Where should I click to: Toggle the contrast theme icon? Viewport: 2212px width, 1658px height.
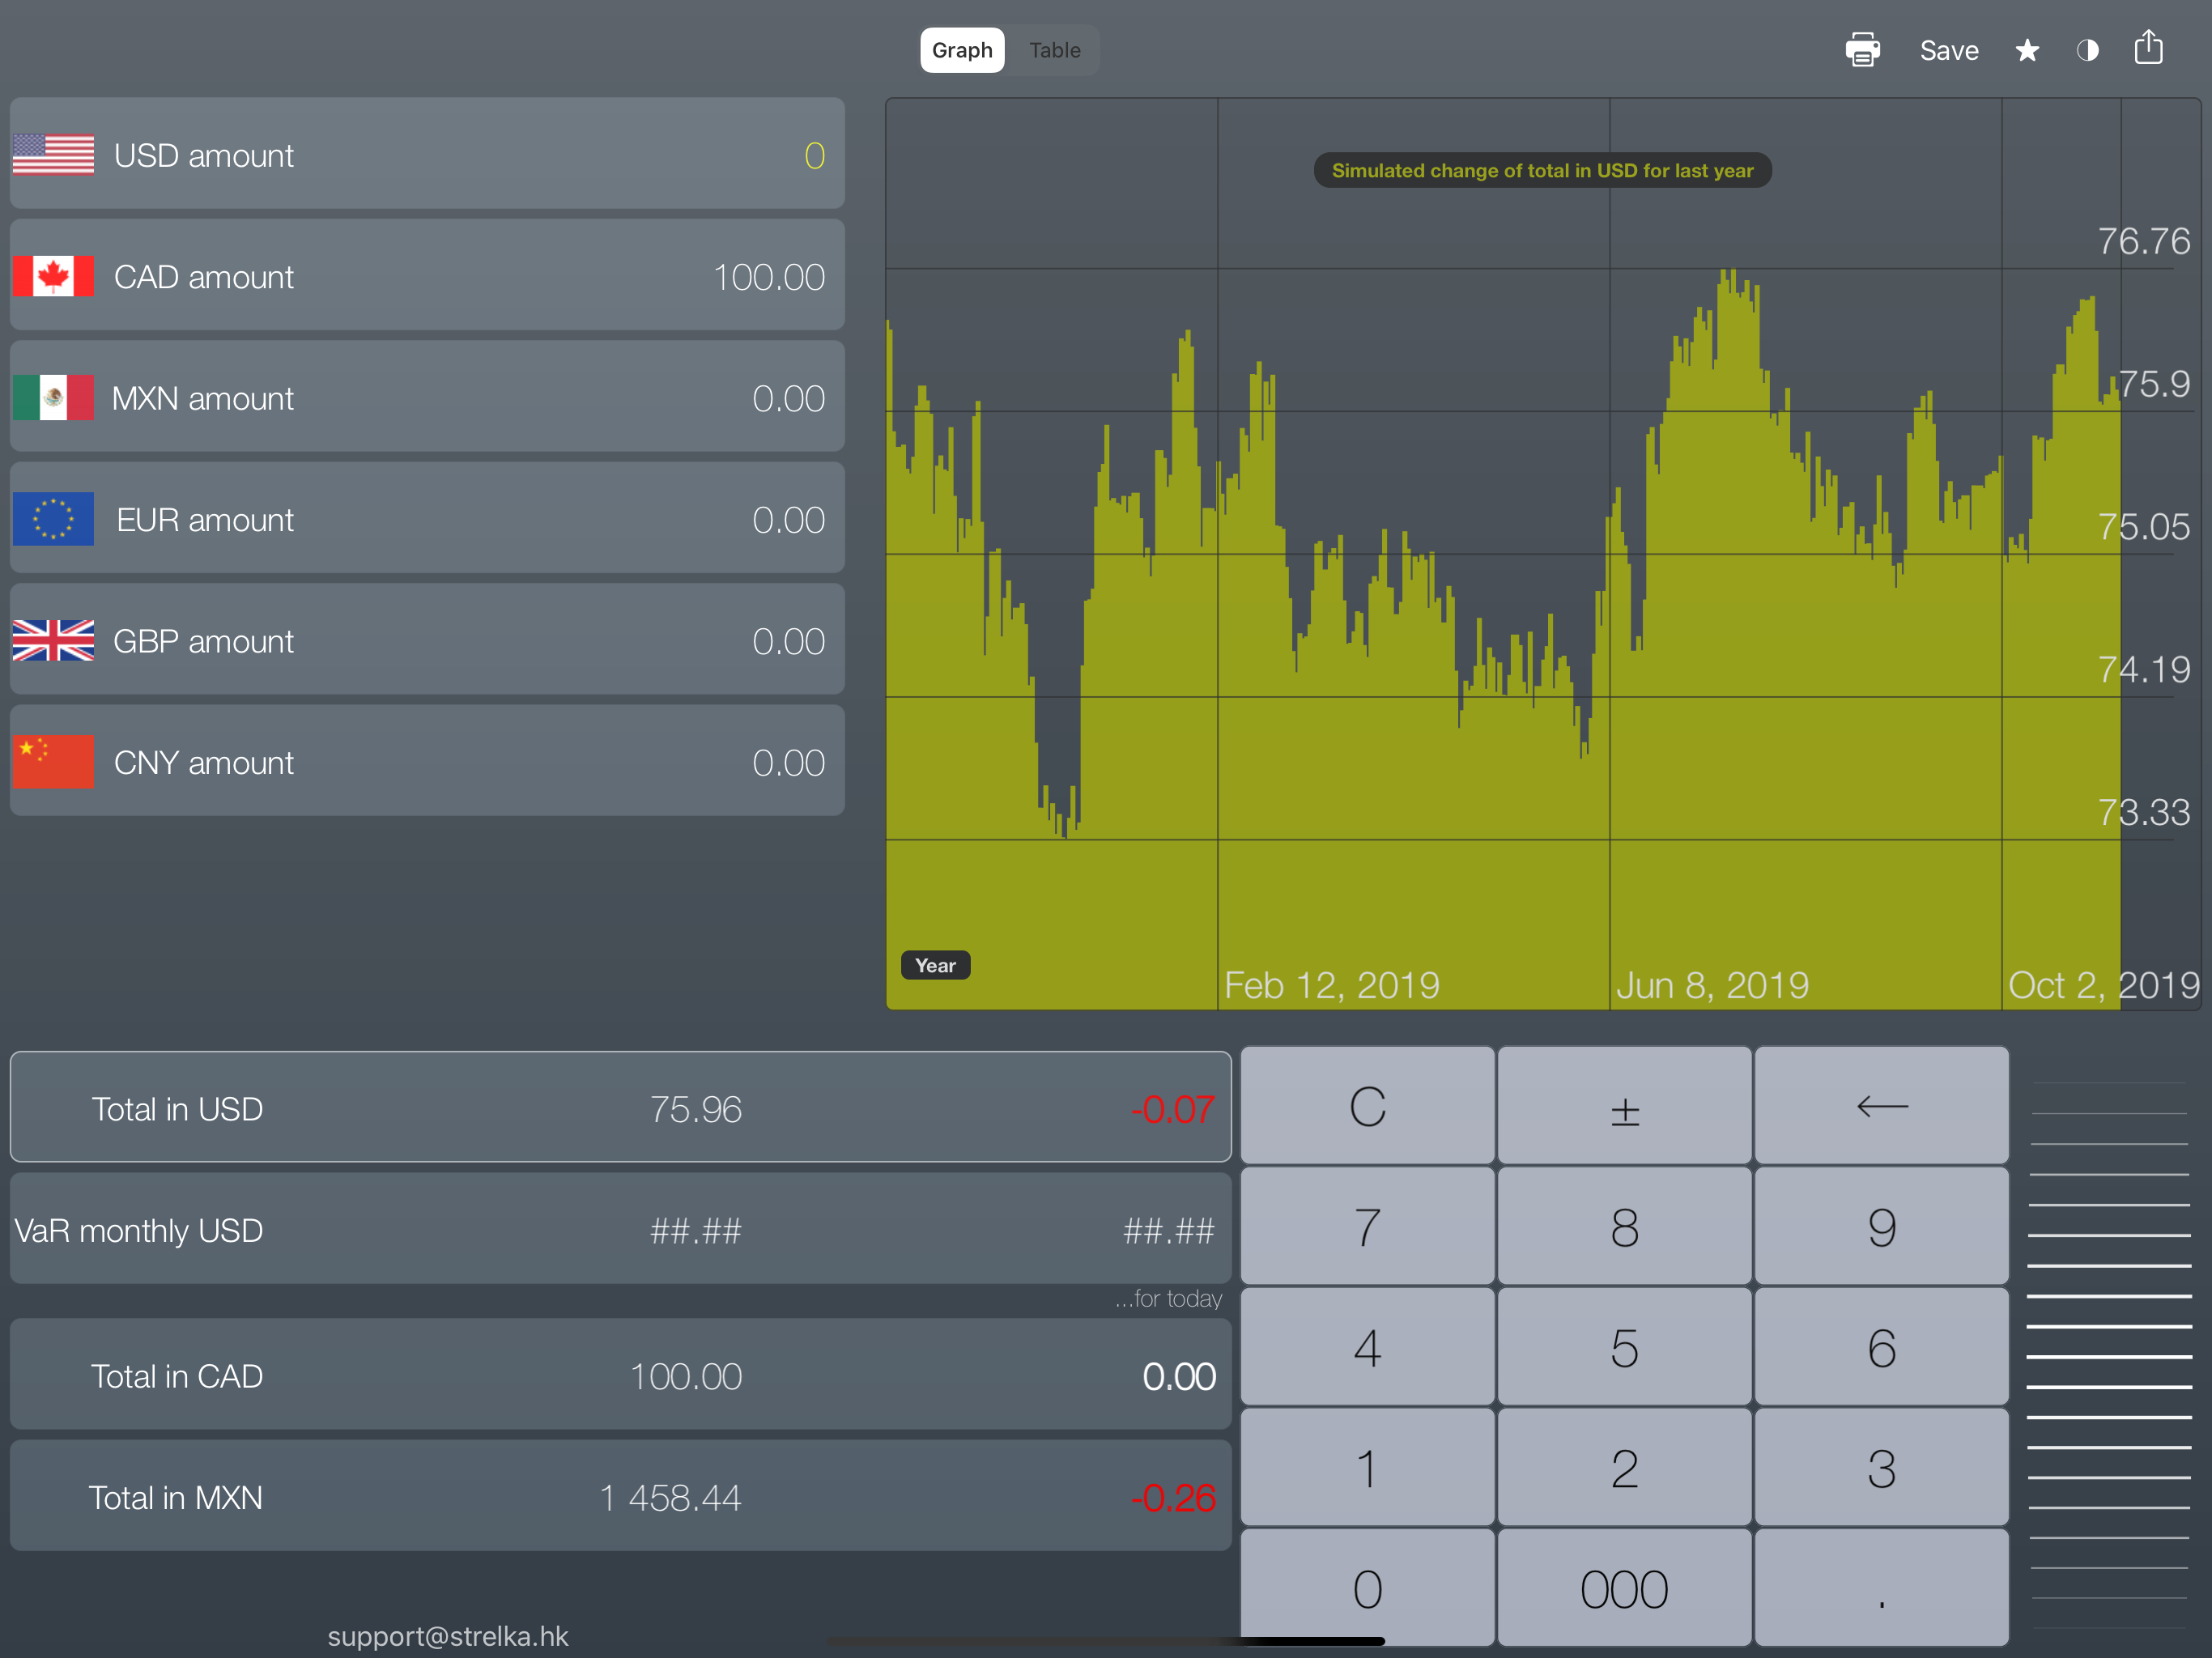(2087, 50)
